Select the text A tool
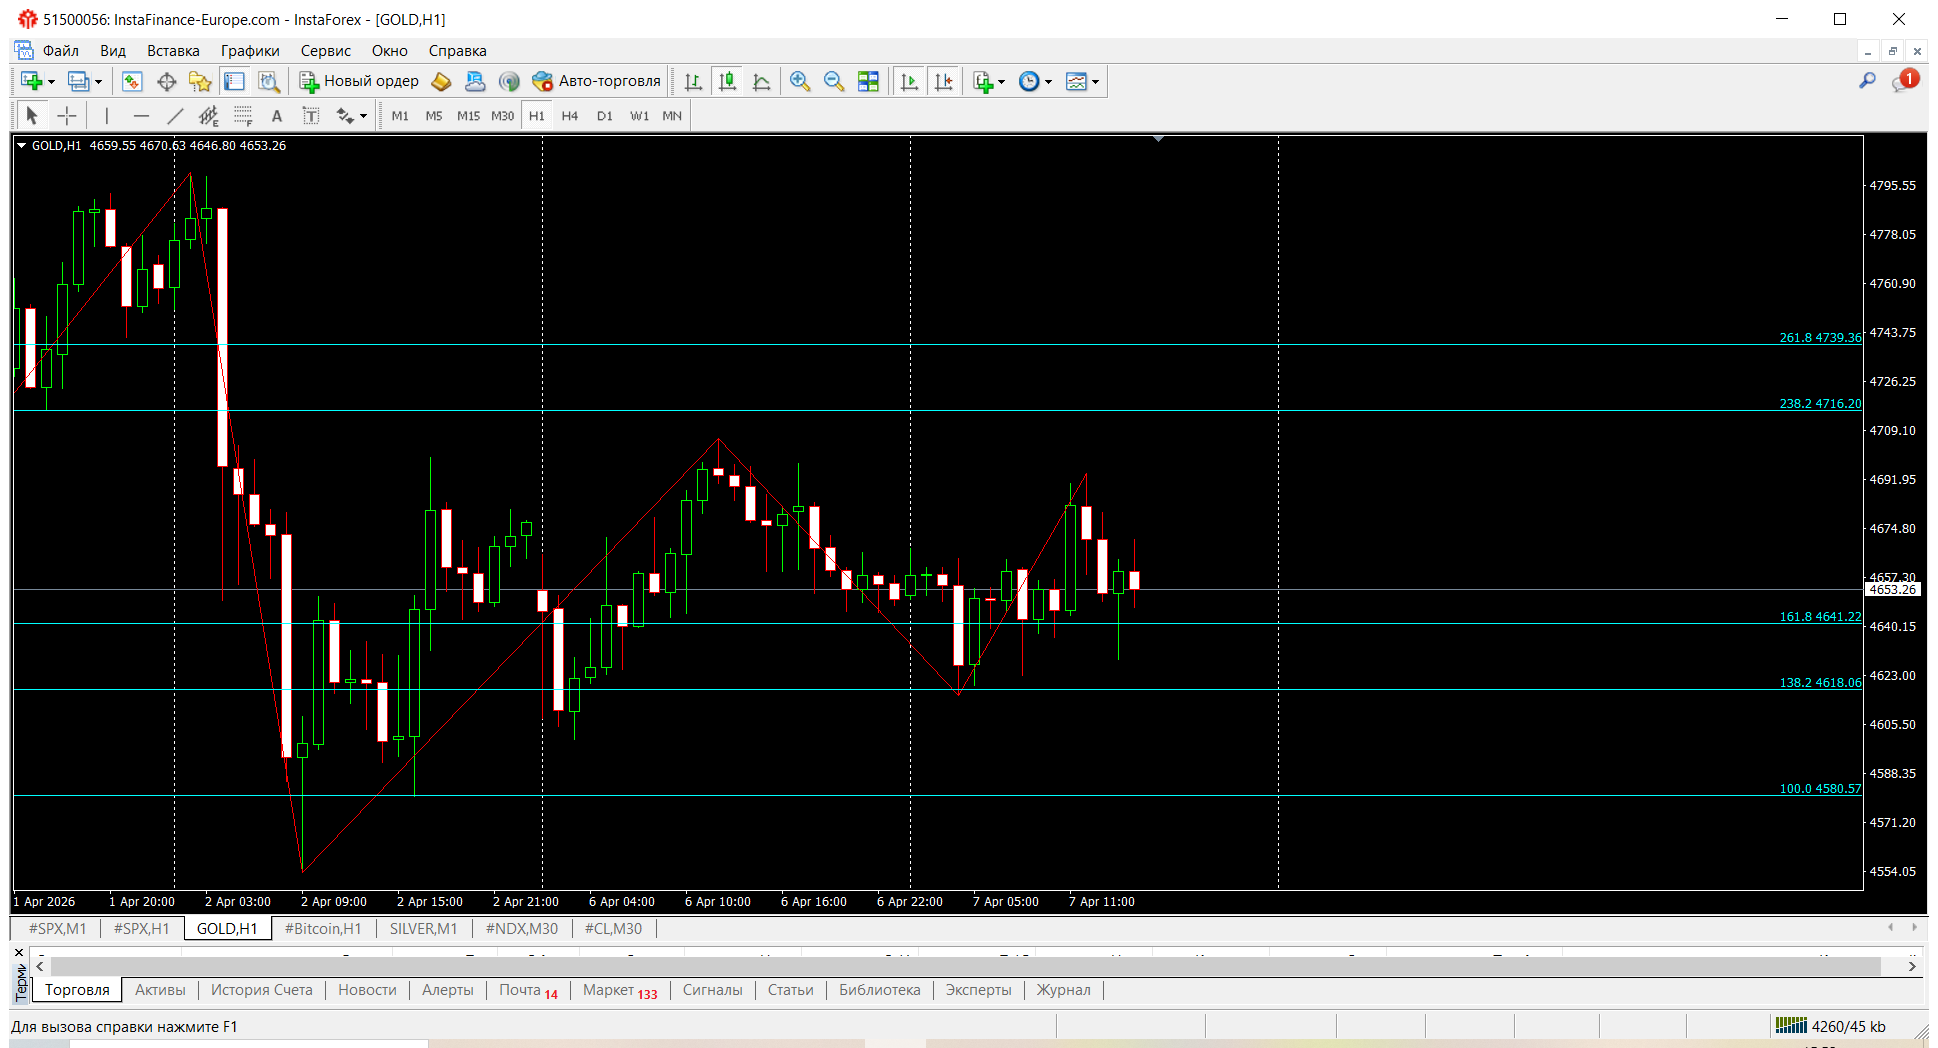Screen dimensions: 1938x1048 [277, 116]
